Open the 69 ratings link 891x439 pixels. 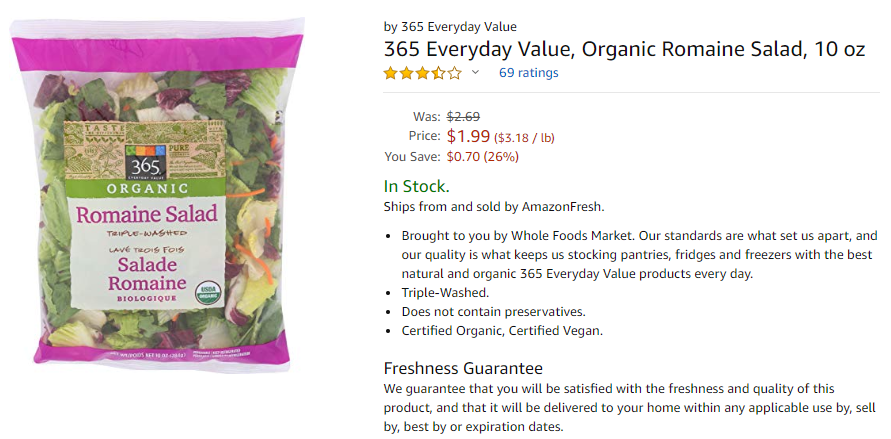[x=528, y=73]
